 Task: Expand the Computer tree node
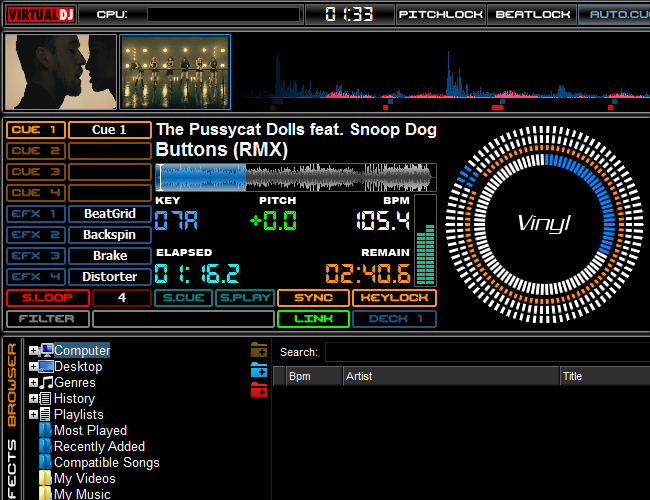[33, 351]
